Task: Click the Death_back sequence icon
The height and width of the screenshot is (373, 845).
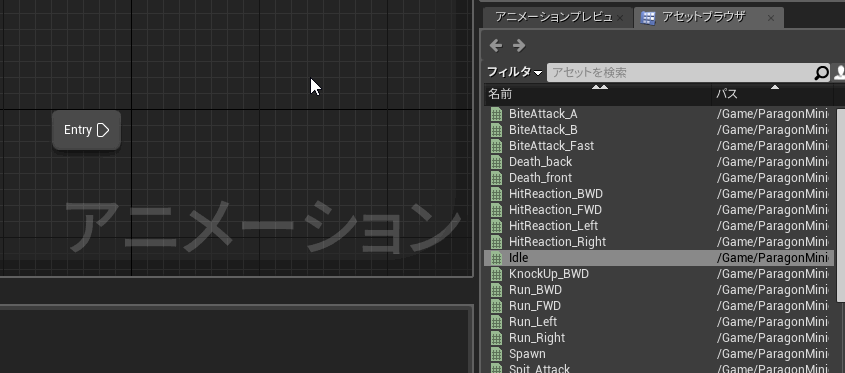Action: tap(496, 162)
